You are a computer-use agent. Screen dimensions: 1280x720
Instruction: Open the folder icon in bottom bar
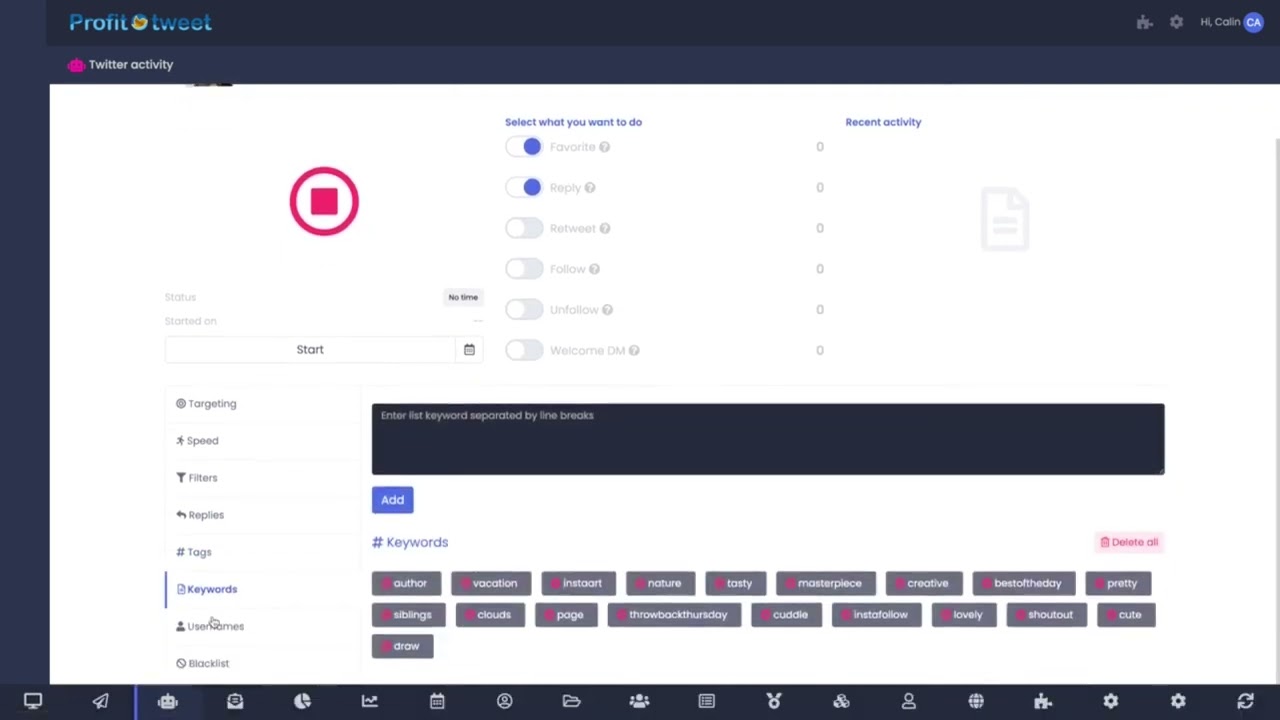(x=572, y=701)
